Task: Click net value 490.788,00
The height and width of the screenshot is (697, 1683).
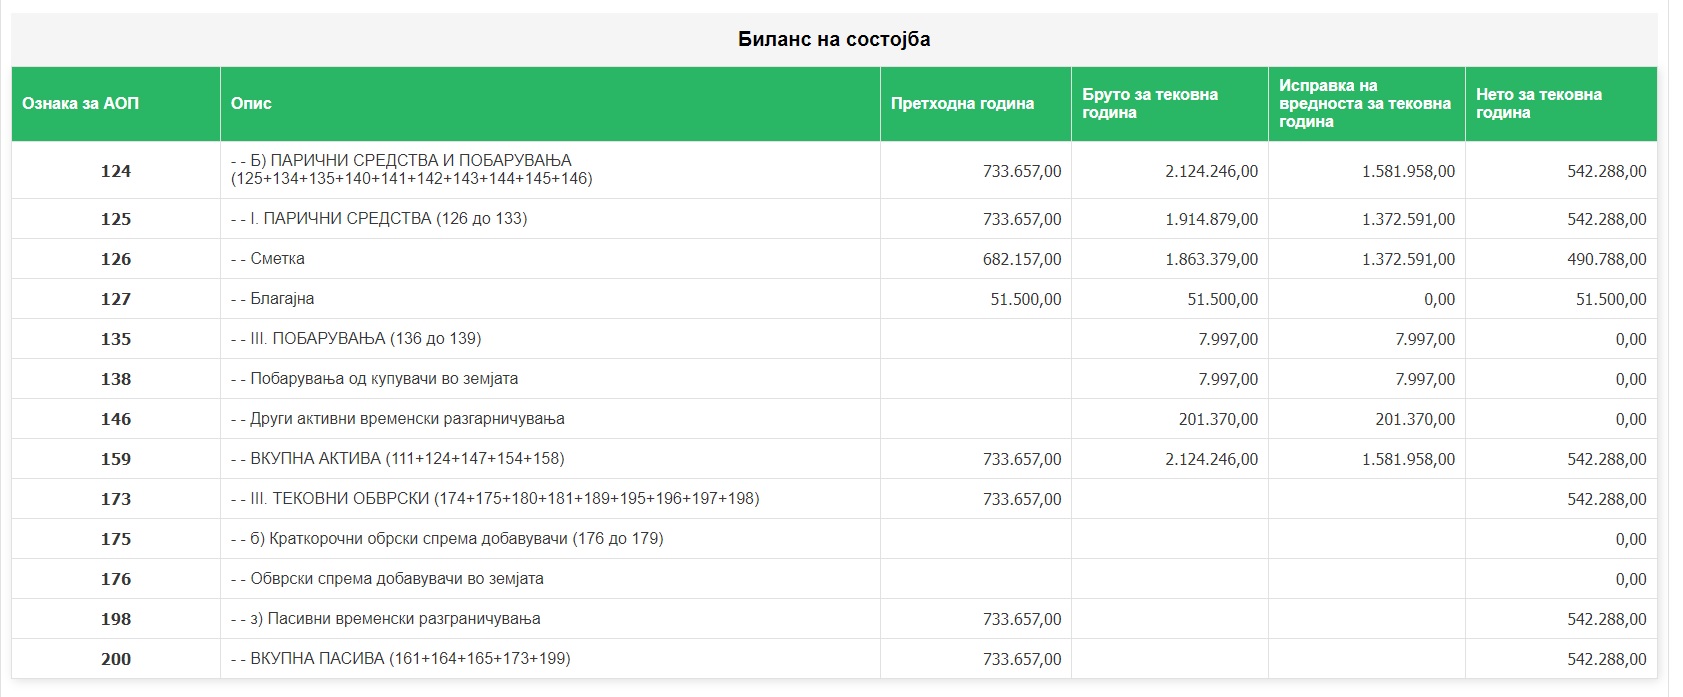Action: (1607, 259)
